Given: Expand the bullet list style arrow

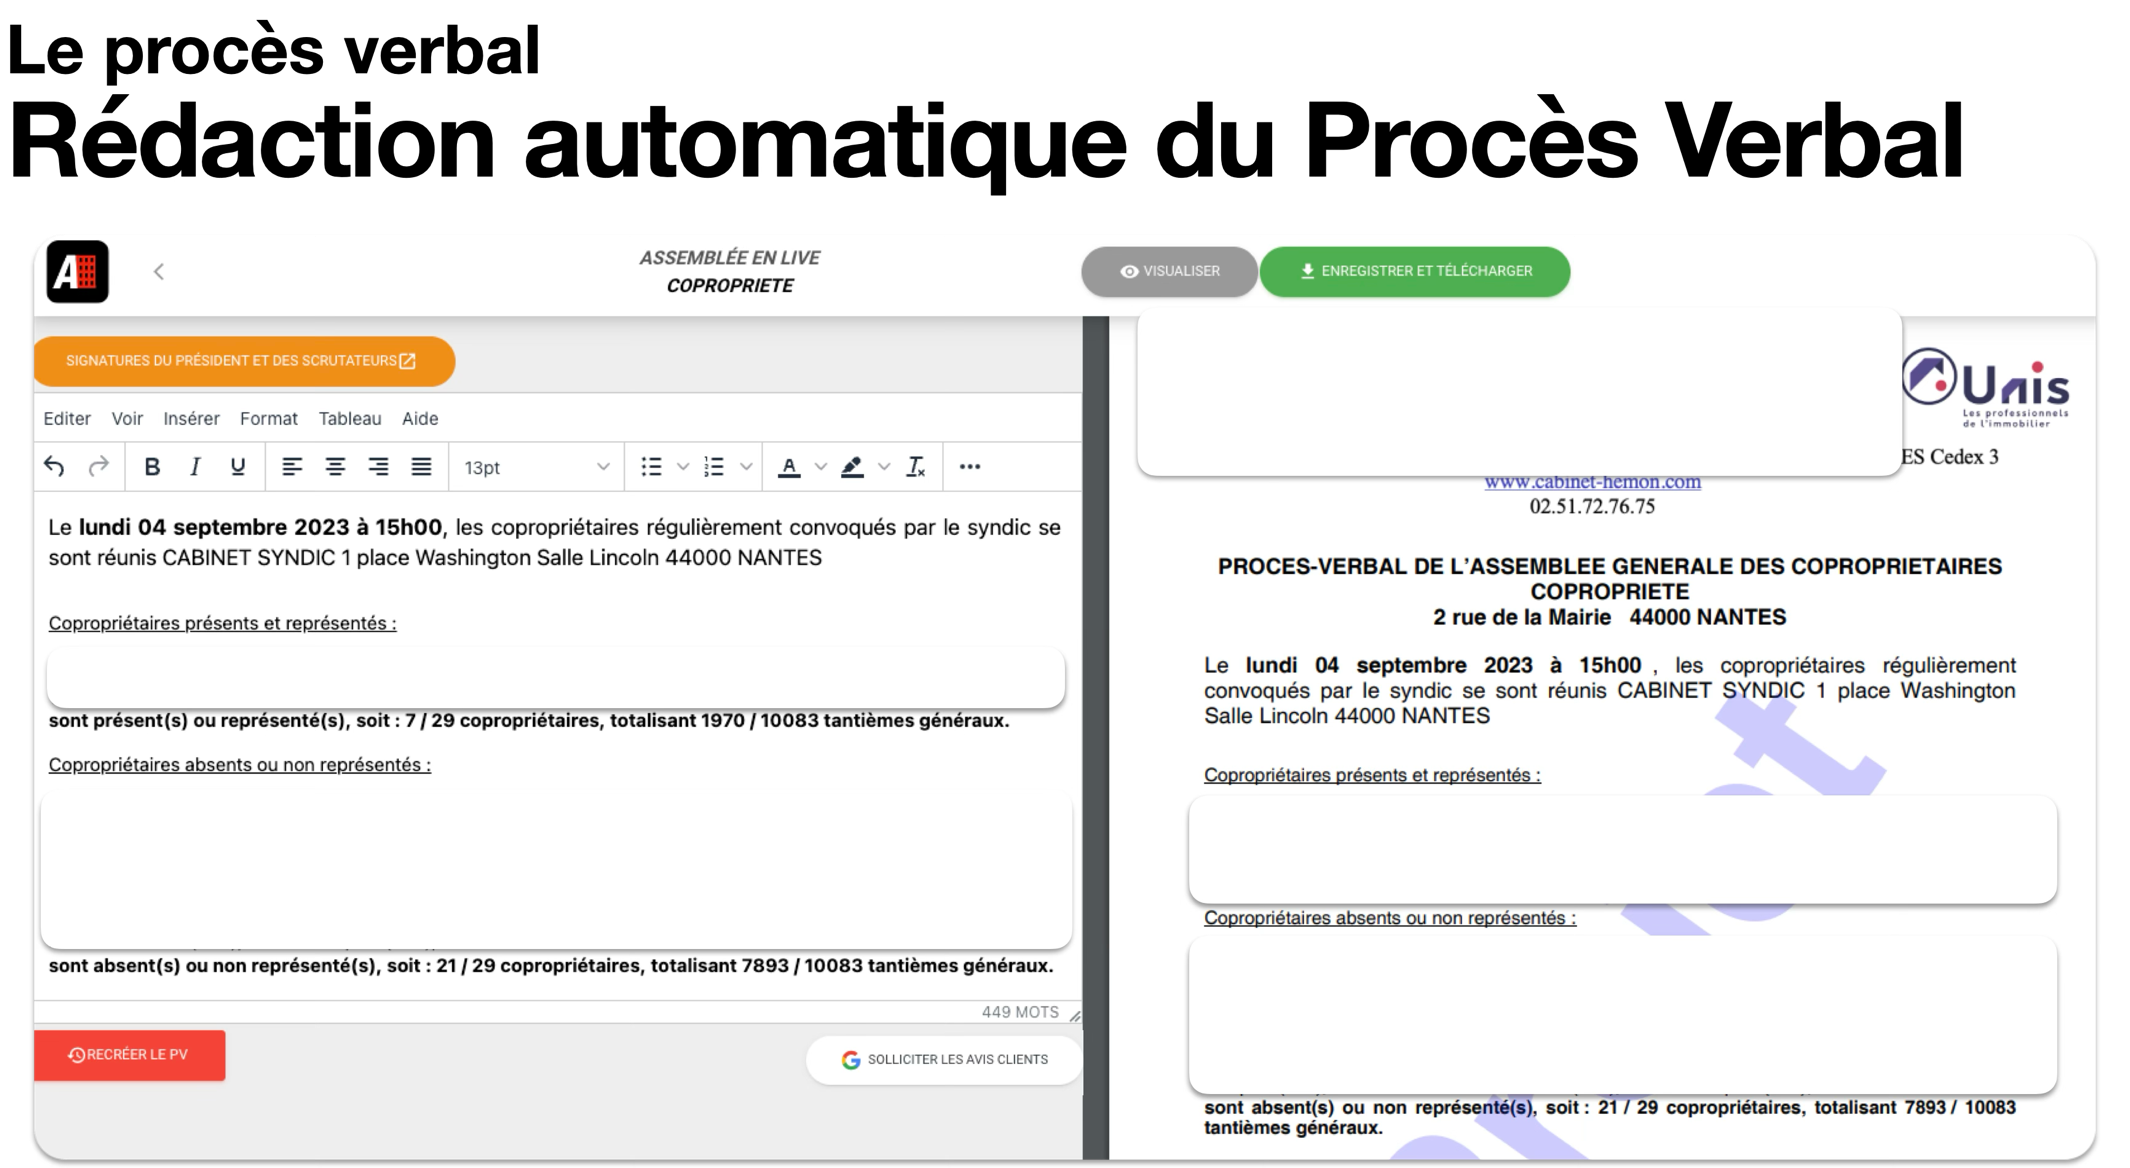Looking at the screenshot, I should [x=683, y=467].
